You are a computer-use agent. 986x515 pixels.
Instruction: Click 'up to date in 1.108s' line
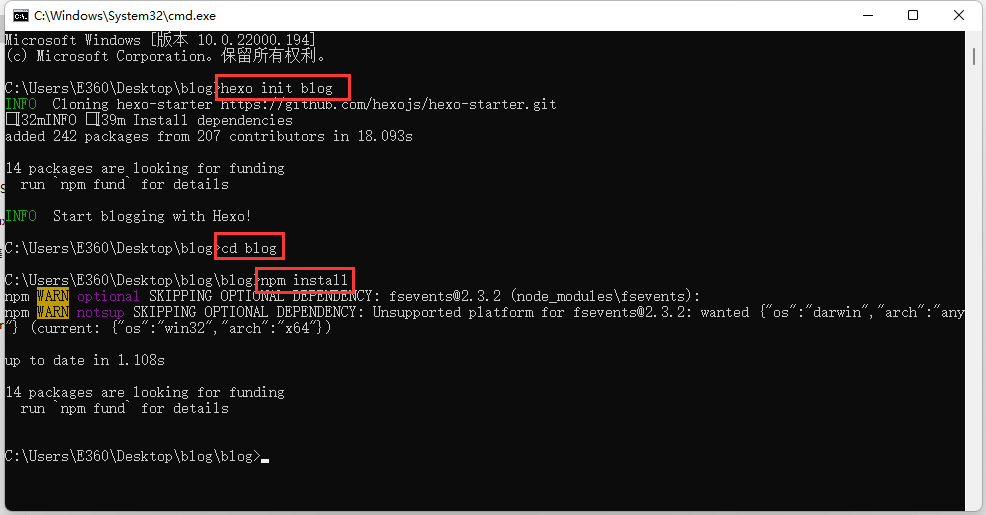(x=85, y=360)
